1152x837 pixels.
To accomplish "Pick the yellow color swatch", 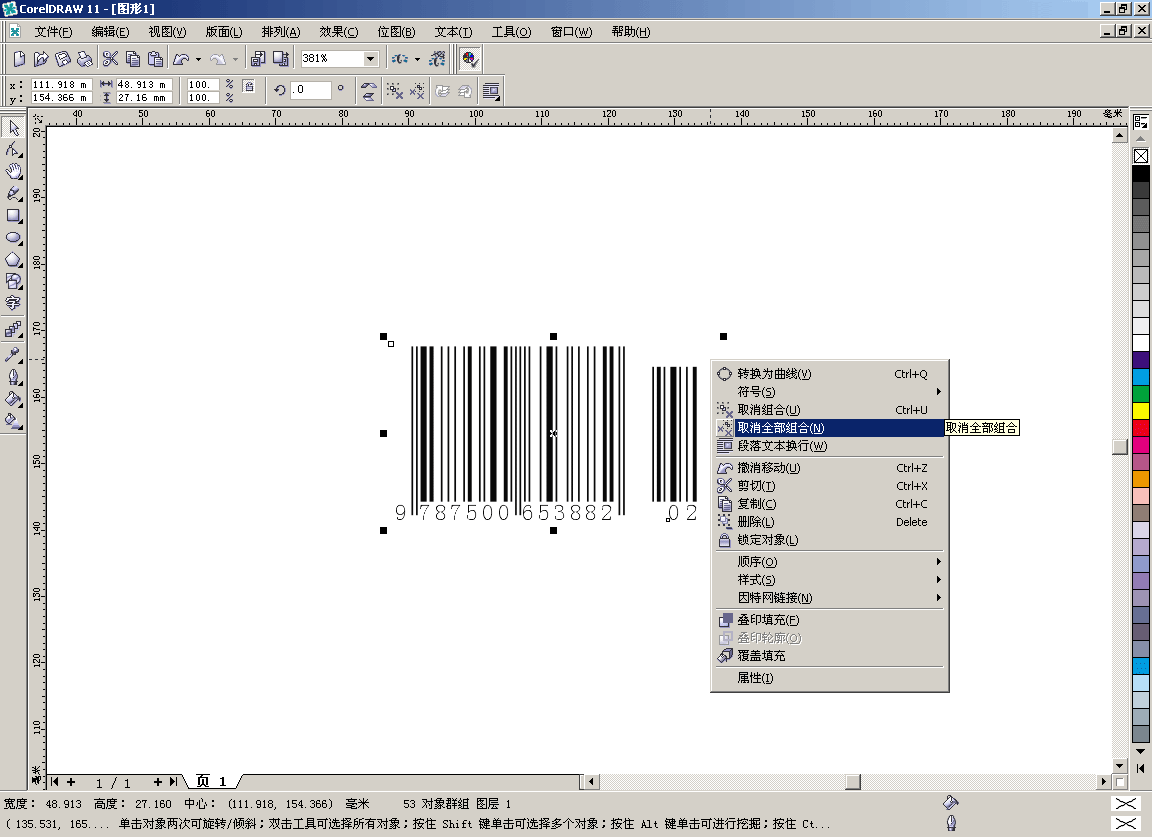I will tap(1141, 410).
